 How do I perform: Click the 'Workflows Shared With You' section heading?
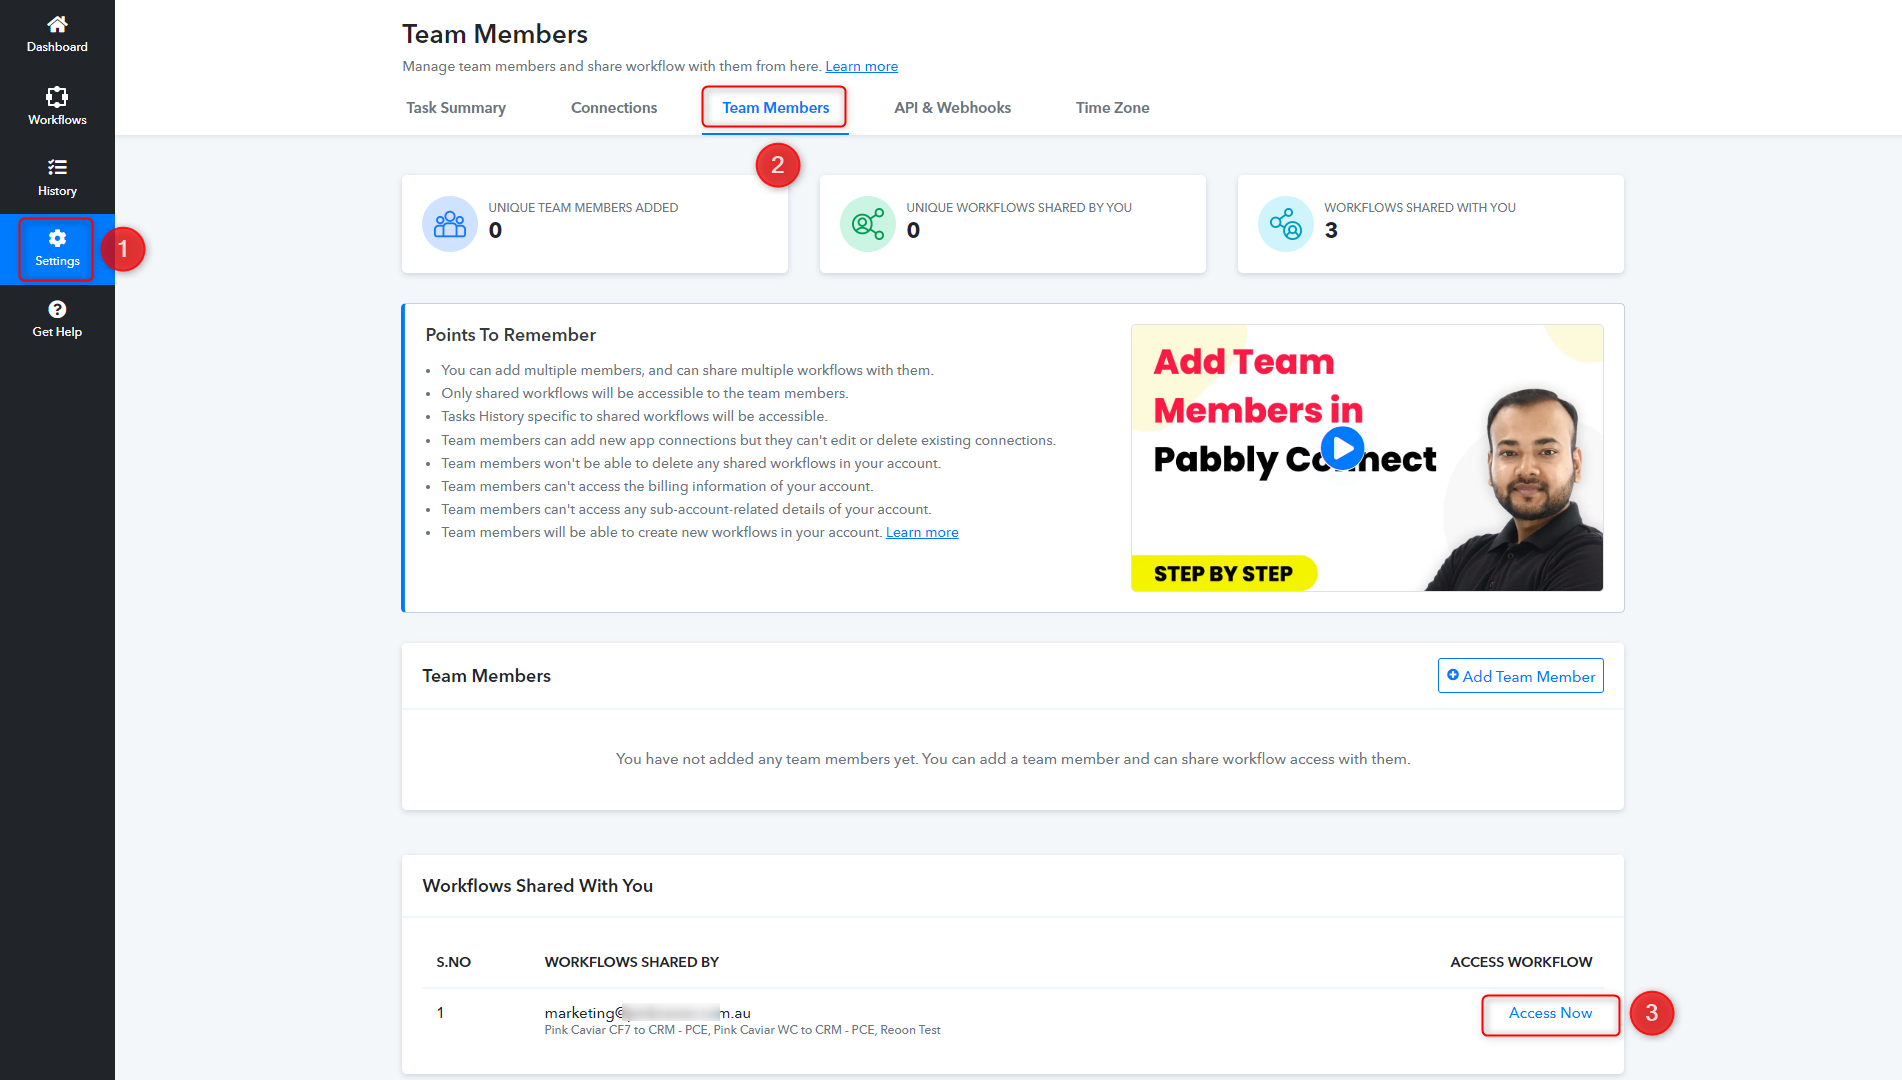click(537, 886)
